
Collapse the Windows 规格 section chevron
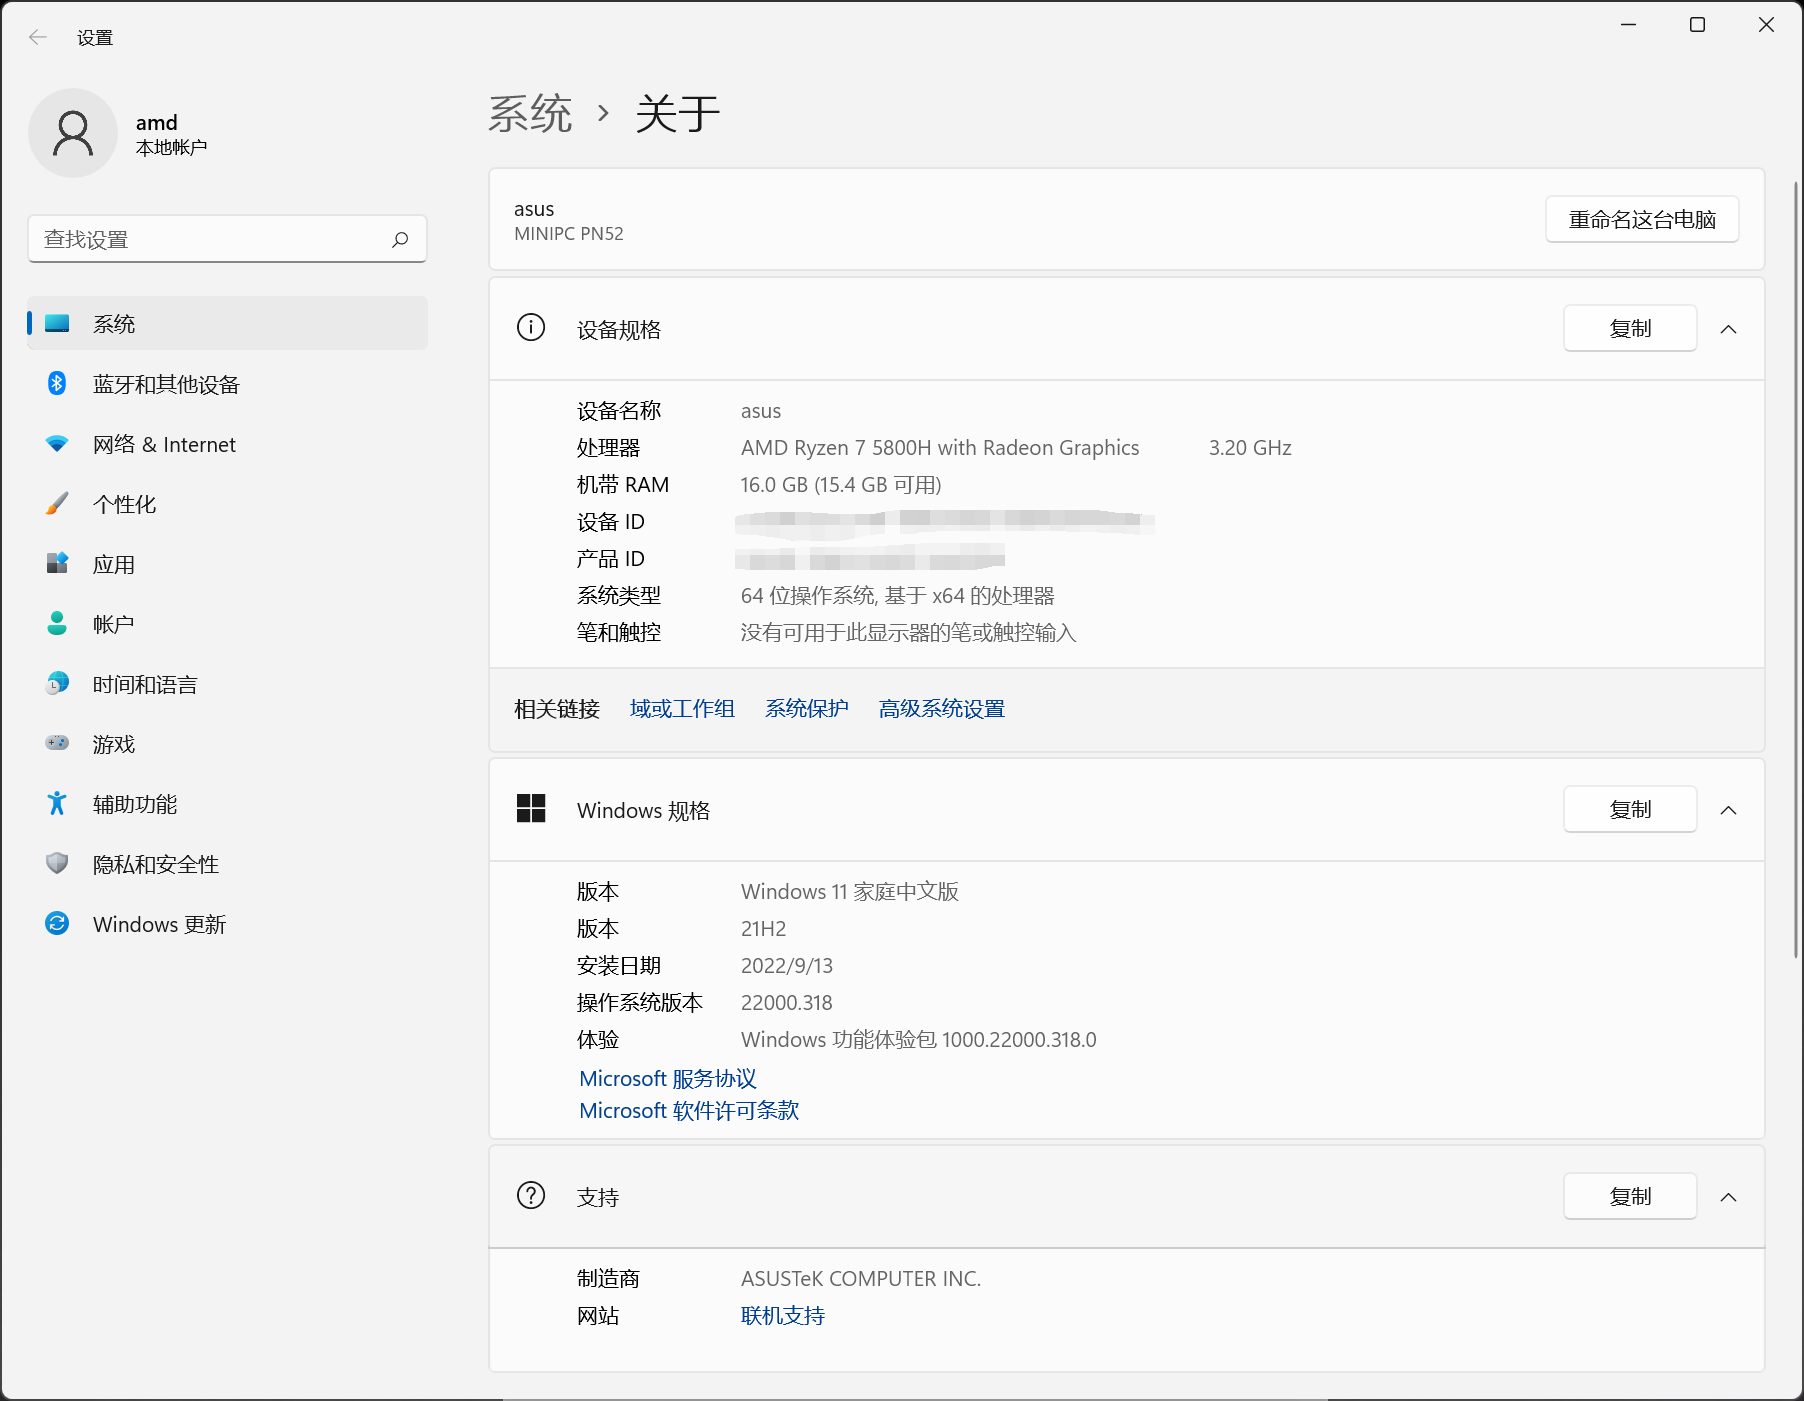[1728, 810]
